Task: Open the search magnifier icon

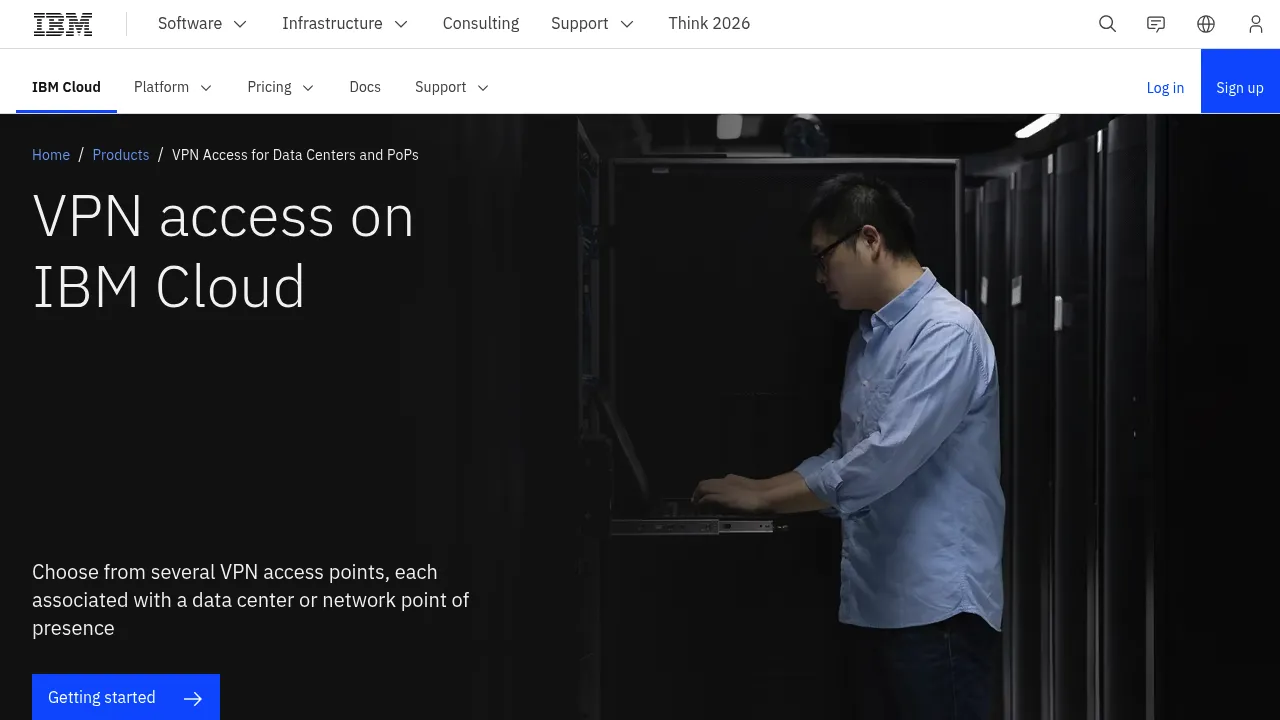Action: click(1107, 24)
